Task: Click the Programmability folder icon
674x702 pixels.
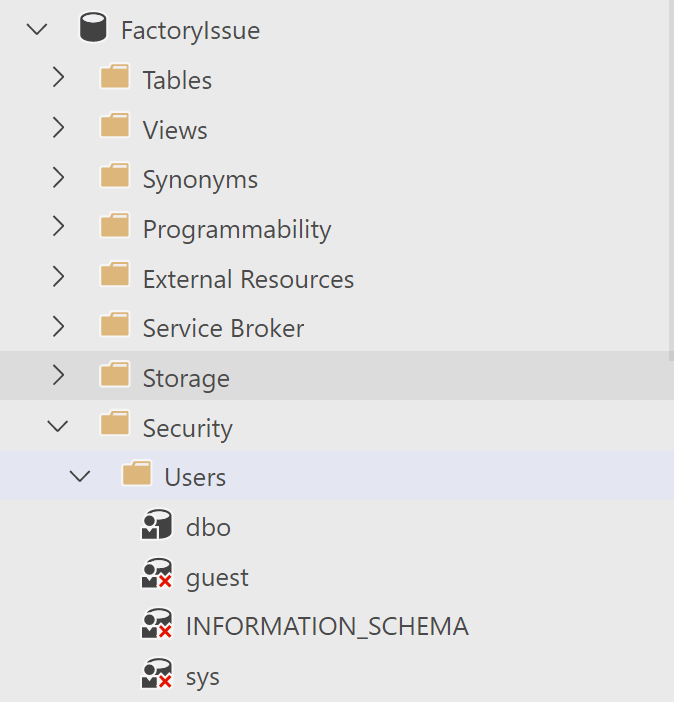Action: point(115,225)
